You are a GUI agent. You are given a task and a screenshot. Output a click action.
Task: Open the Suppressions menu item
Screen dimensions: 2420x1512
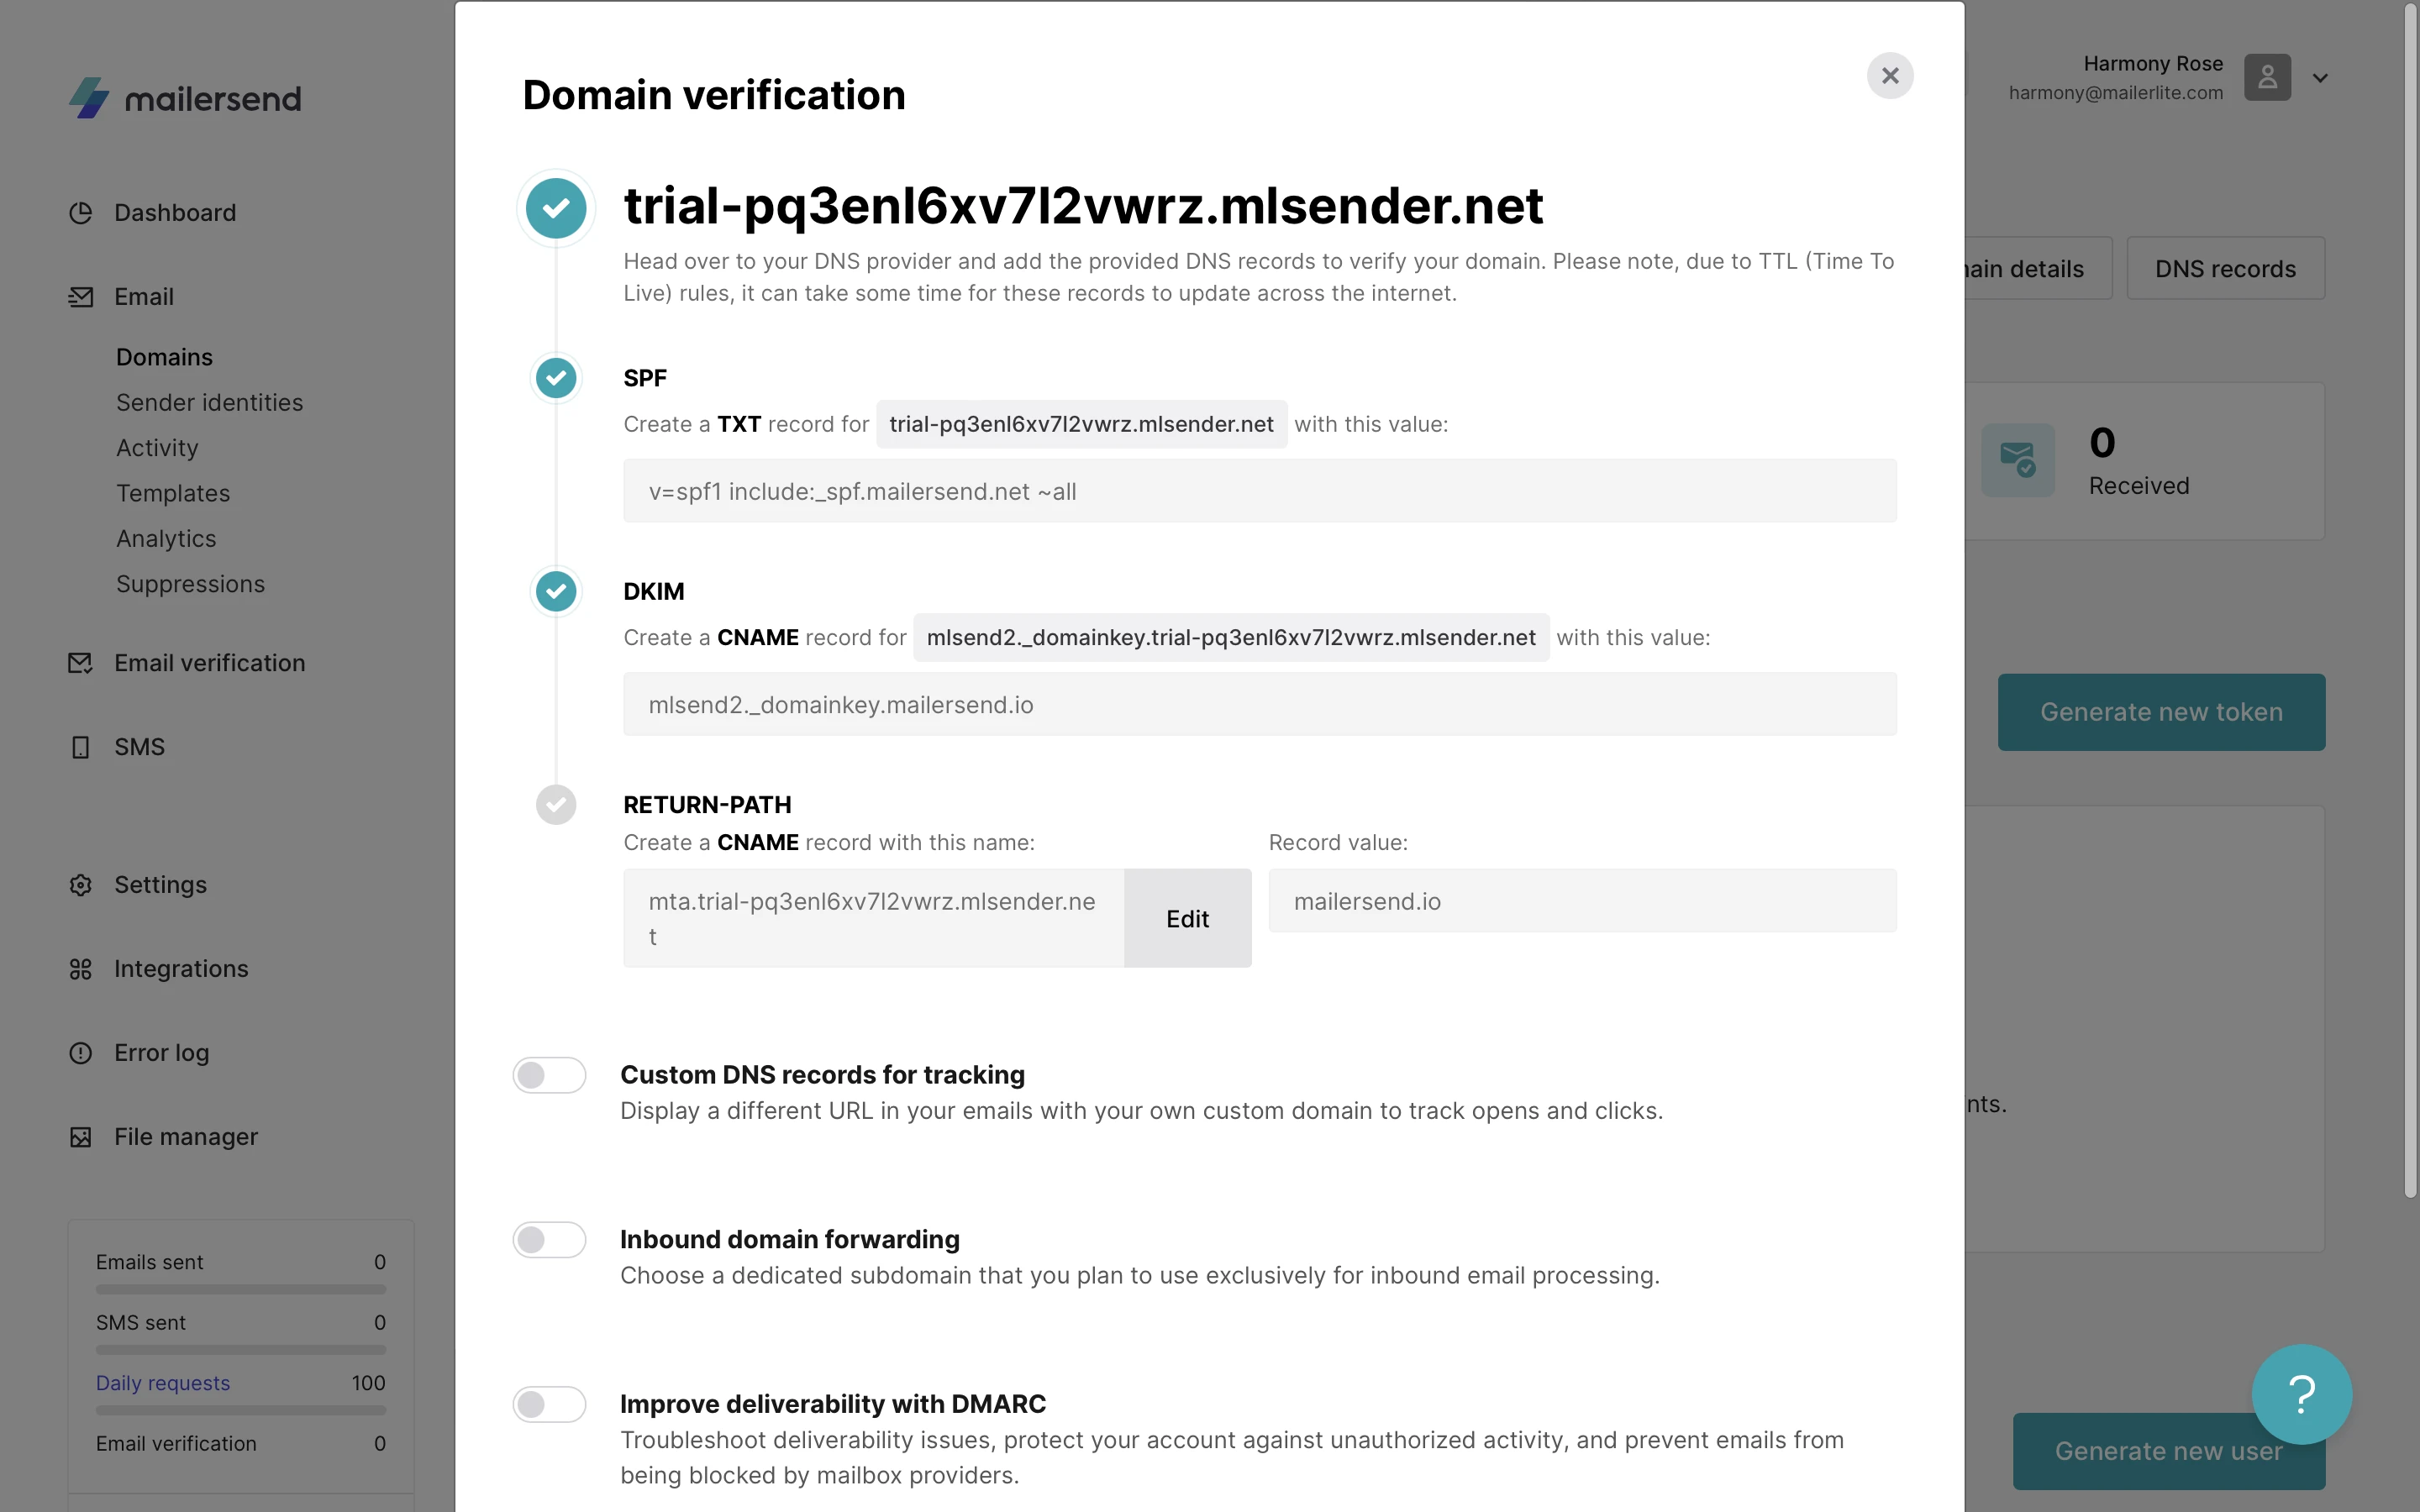190,584
